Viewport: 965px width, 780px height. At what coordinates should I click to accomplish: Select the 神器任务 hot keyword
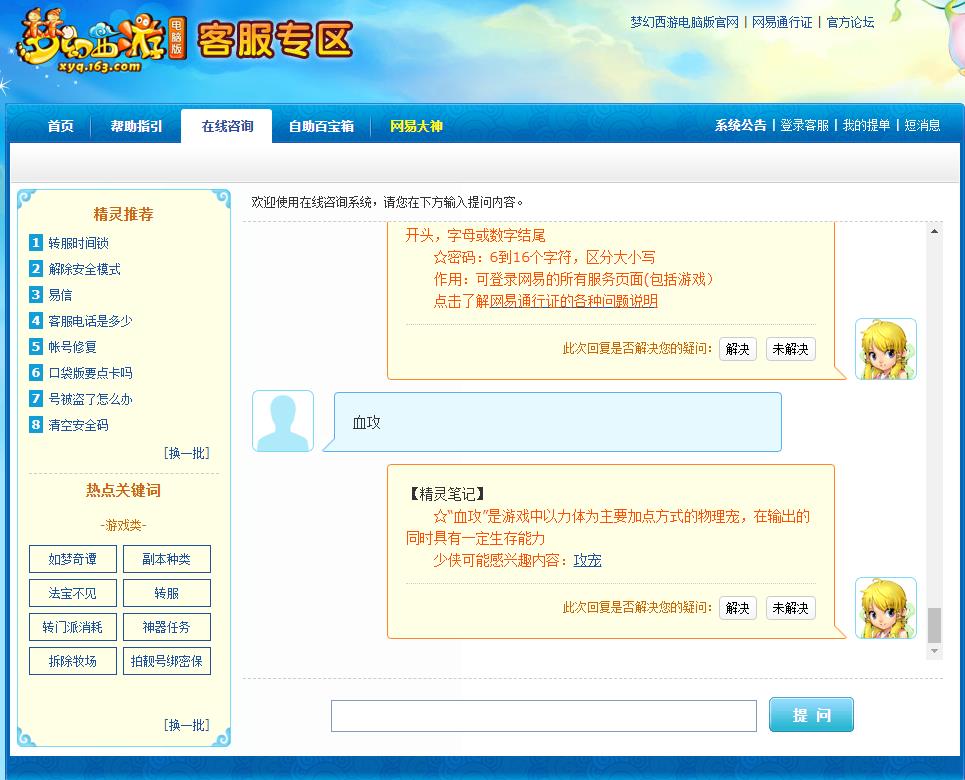tap(166, 626)
